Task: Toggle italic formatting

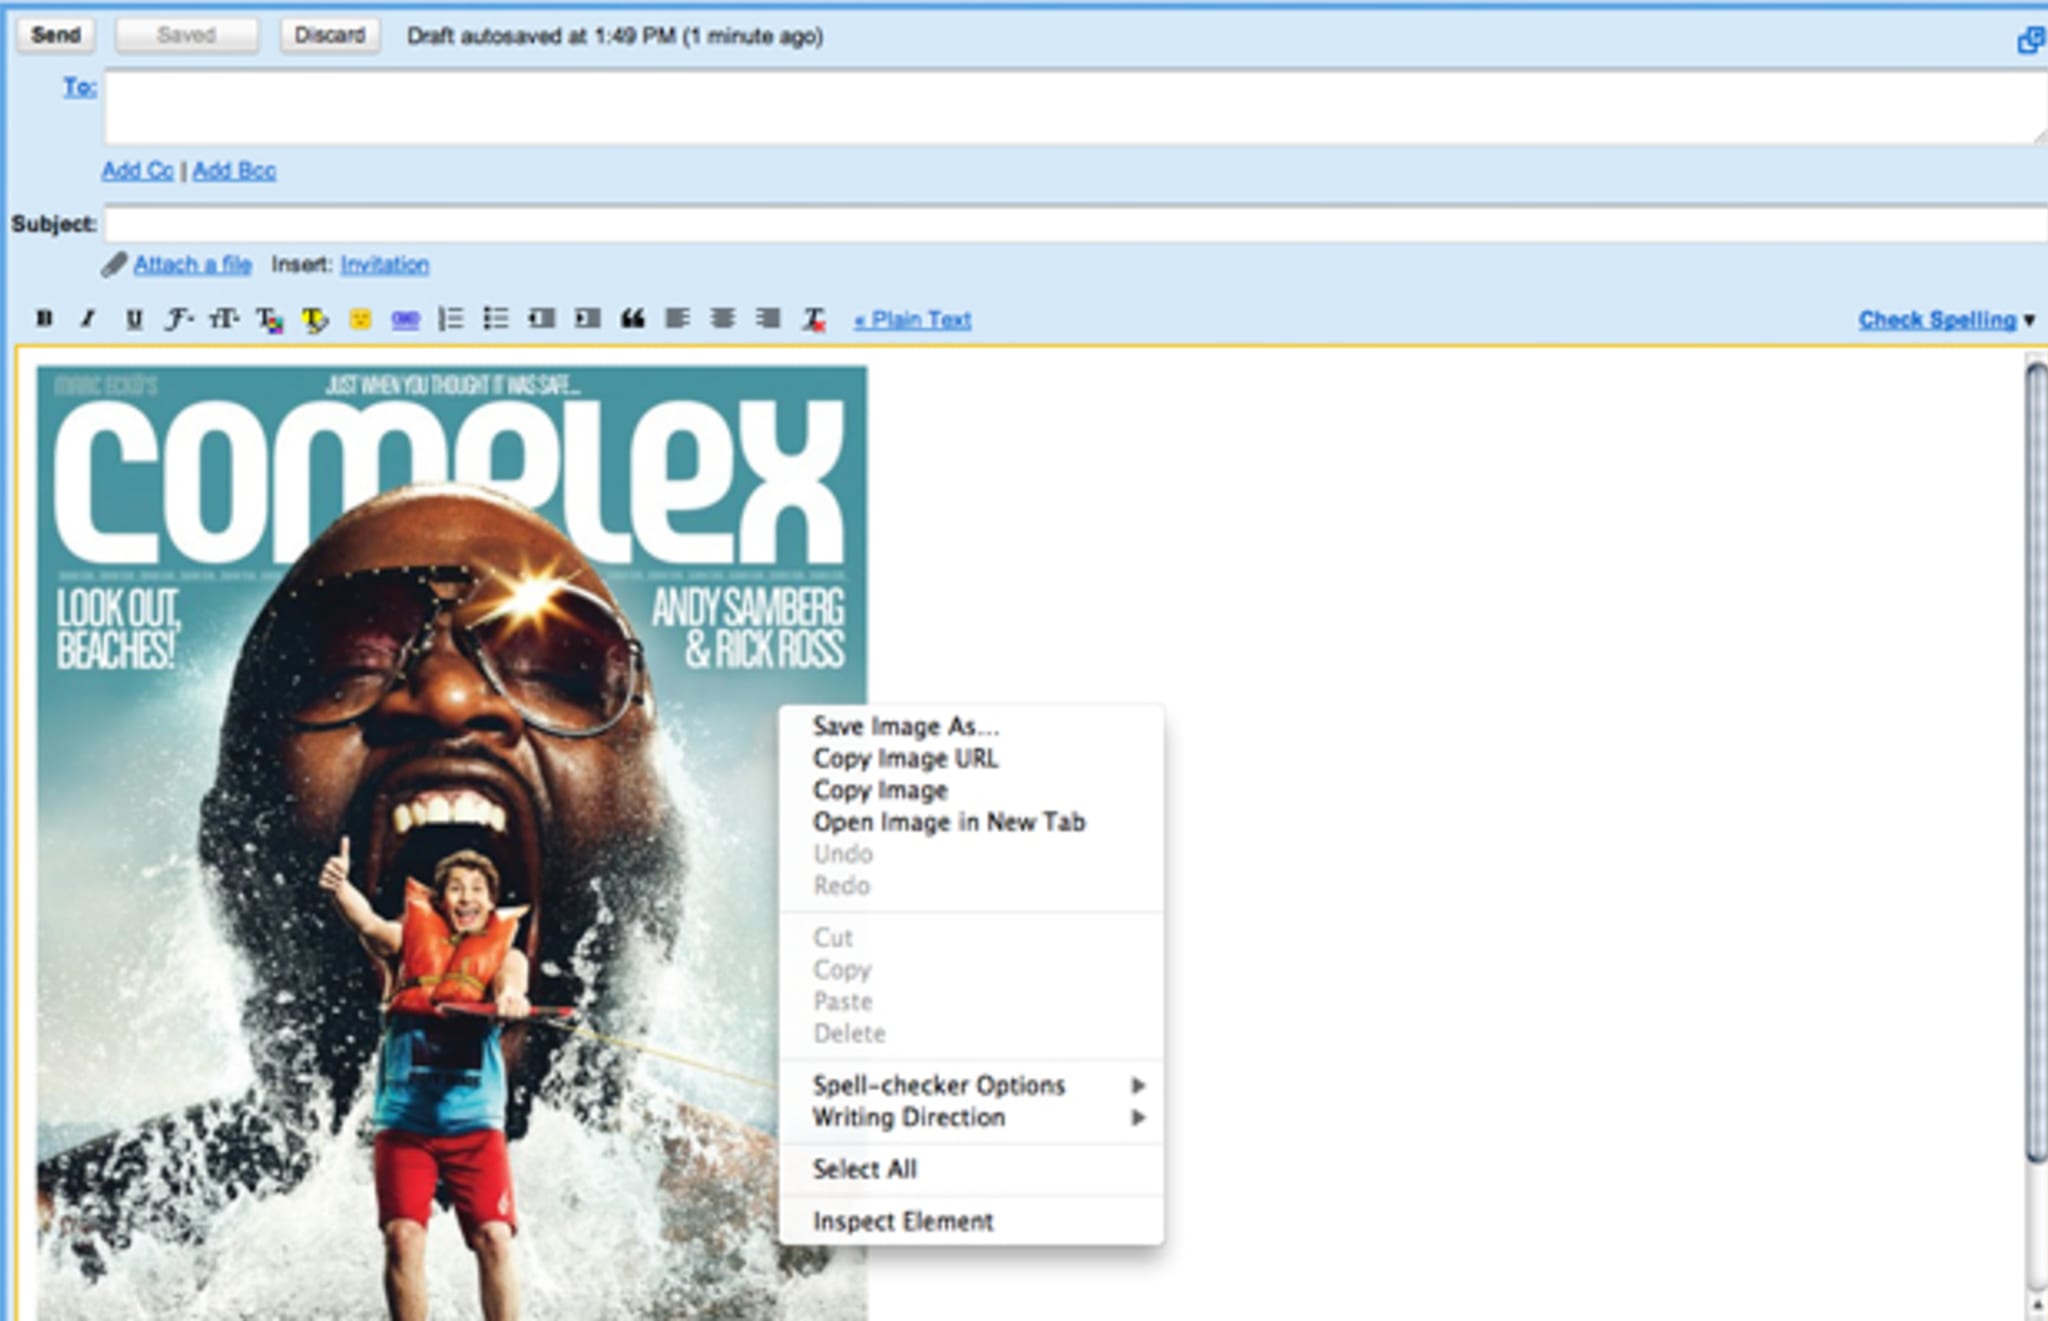Action: tap(88, 319)
